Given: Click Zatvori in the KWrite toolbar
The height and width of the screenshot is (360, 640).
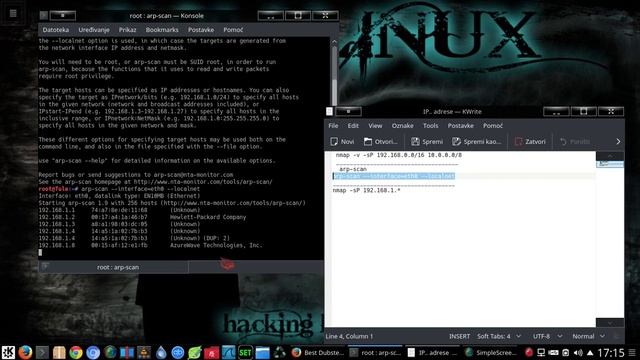Looking at the screenshot, I should (530, 142).
